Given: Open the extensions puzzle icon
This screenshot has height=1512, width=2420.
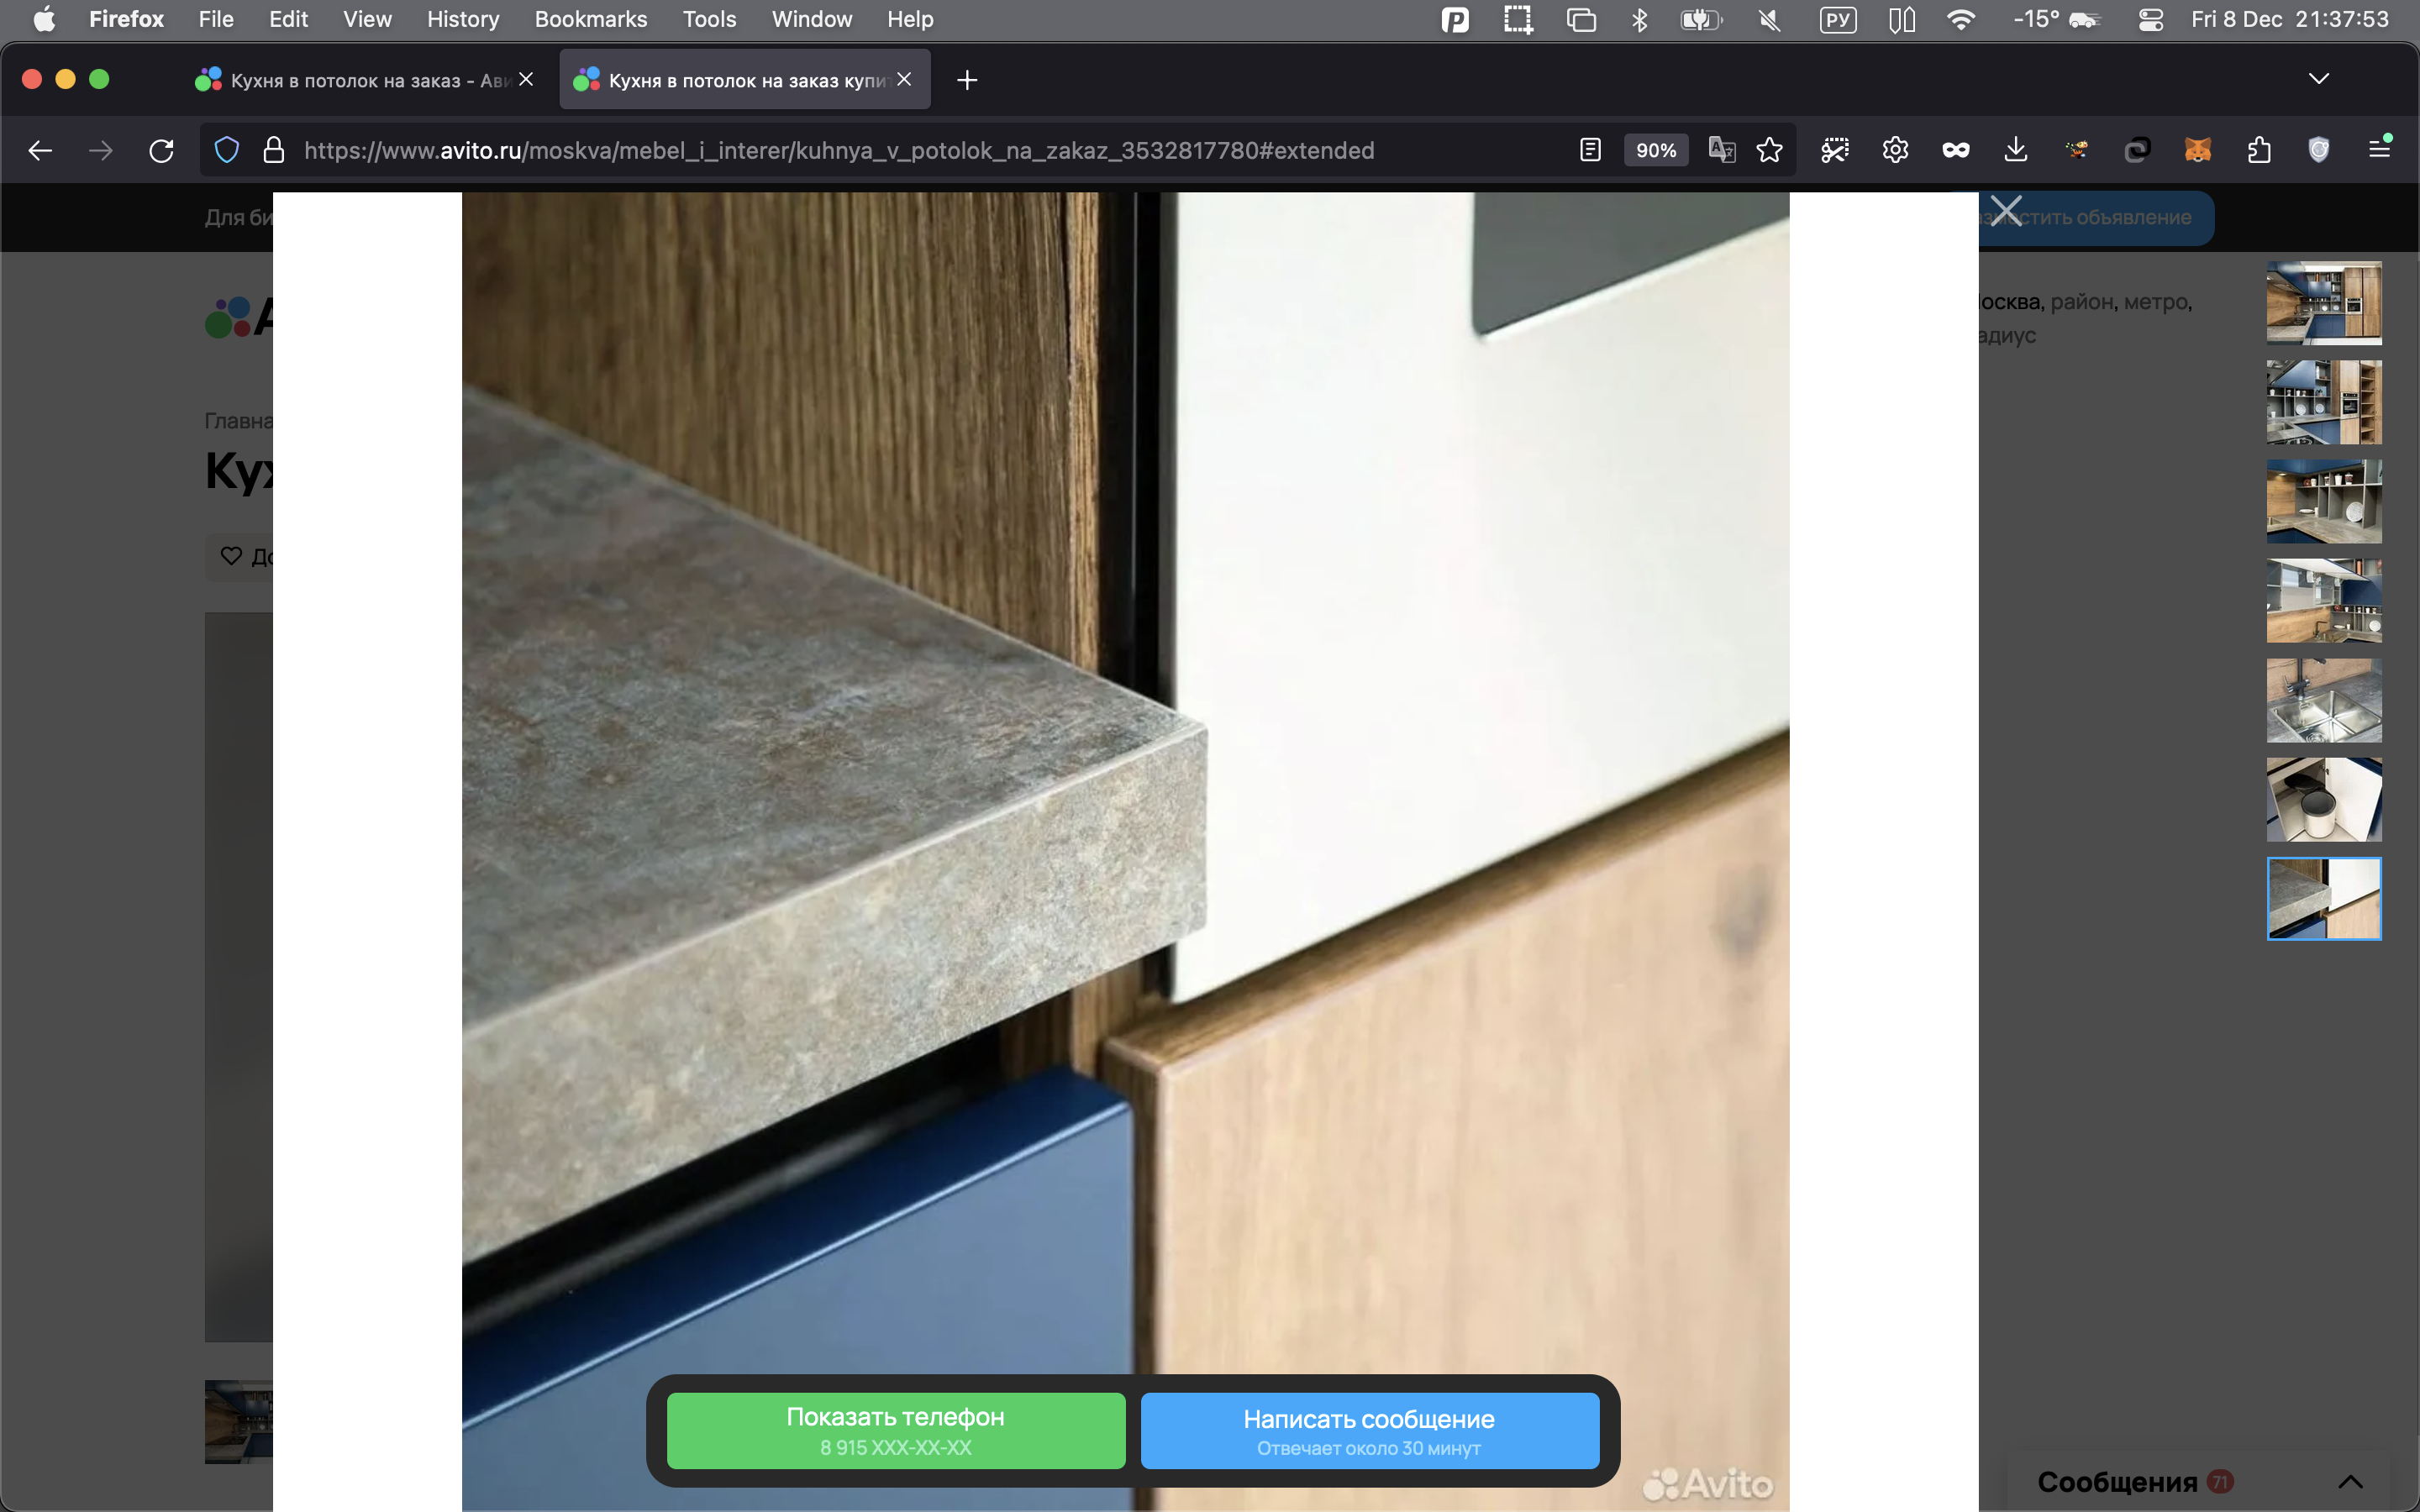Looking at the screenshot, I should pos(2258,151).
